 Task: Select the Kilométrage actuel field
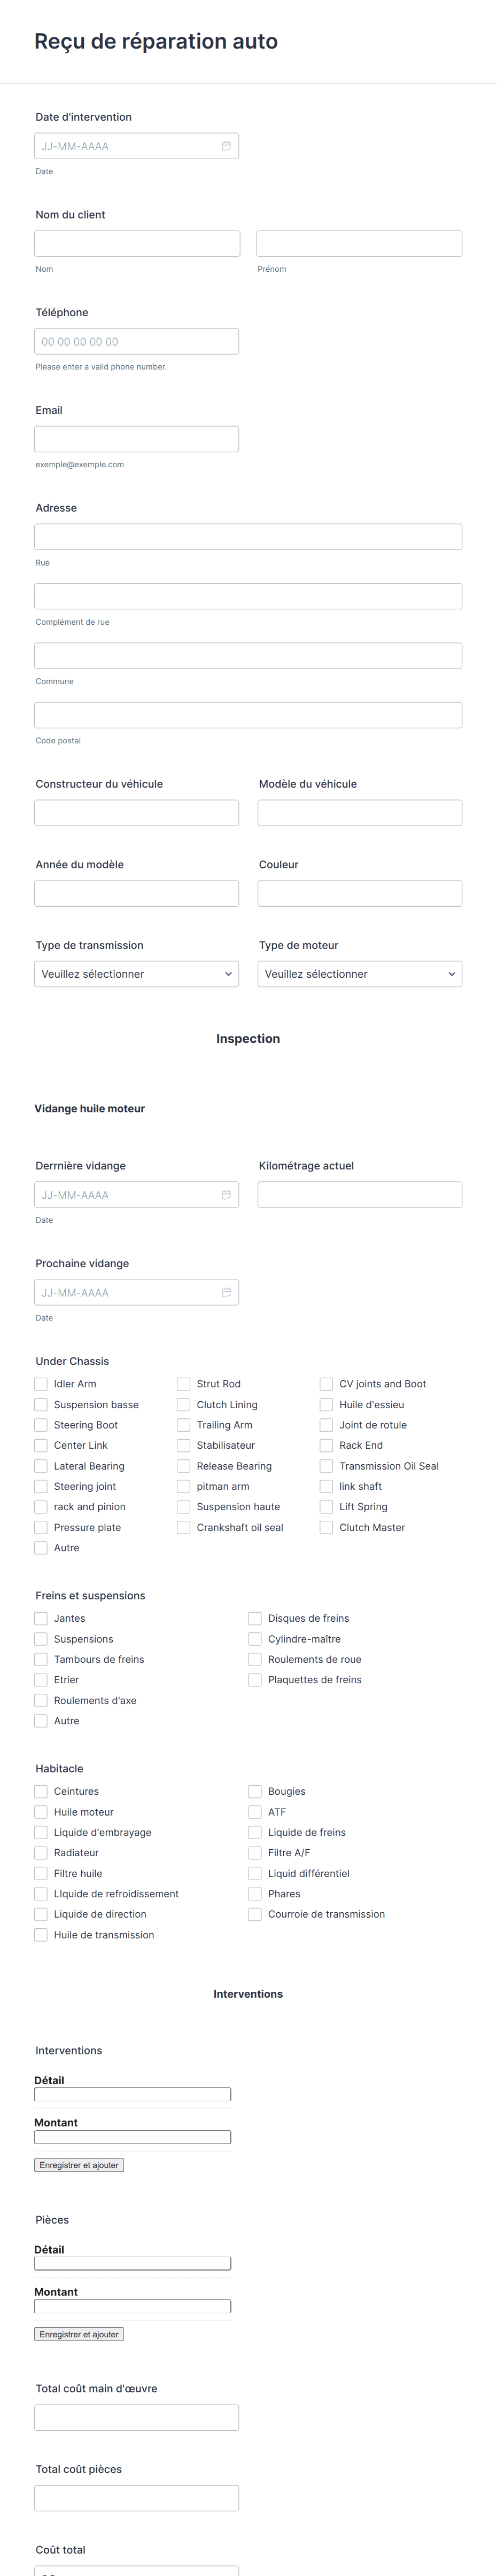point(360,1195)
